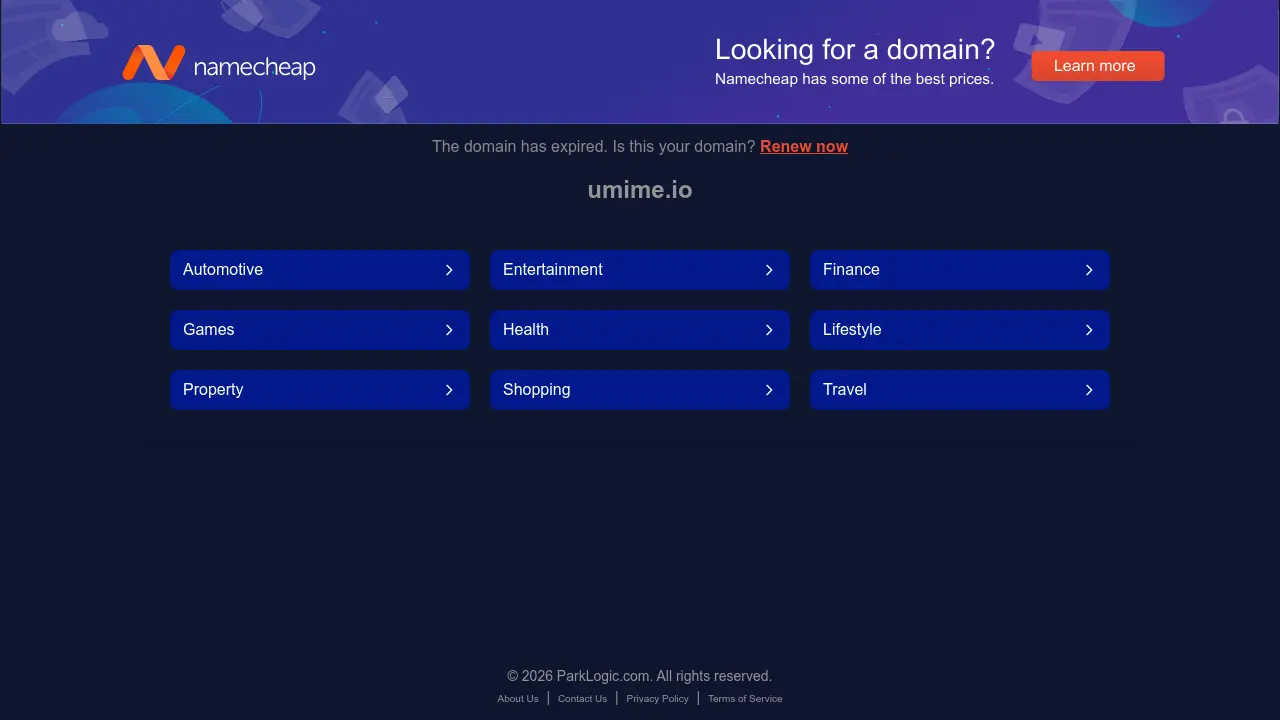
Task: Select the Automotive category chevron arrow
Action: [x=449, y=270]
